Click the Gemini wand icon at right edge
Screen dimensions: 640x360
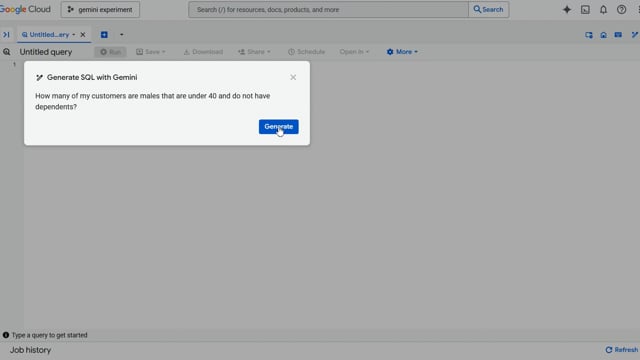[x=634, y=35]
